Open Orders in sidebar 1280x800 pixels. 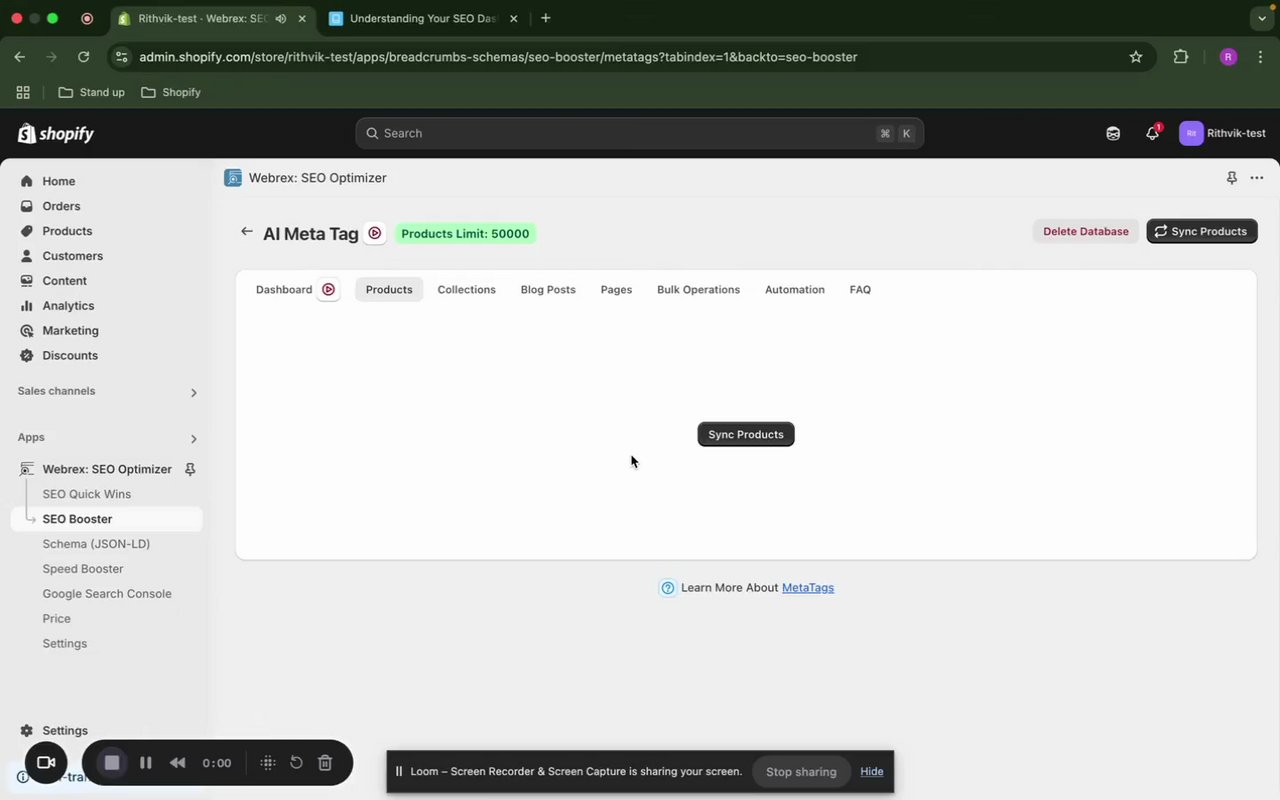pos(61,206)
